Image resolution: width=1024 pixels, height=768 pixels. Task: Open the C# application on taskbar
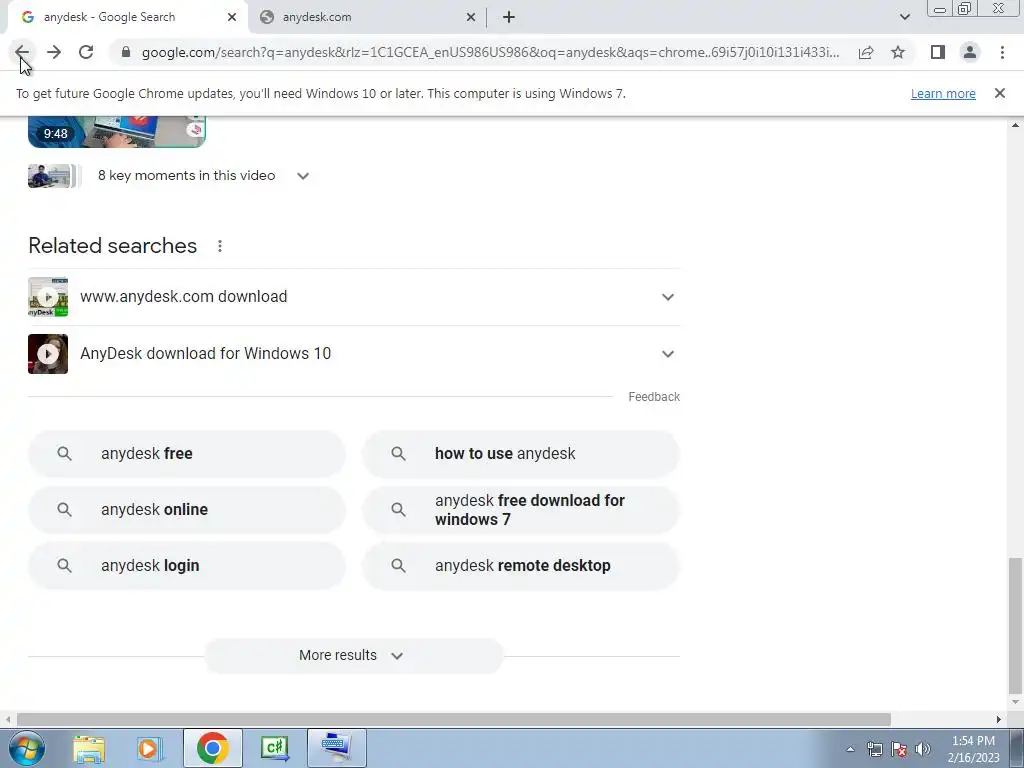tap(274, 748)
